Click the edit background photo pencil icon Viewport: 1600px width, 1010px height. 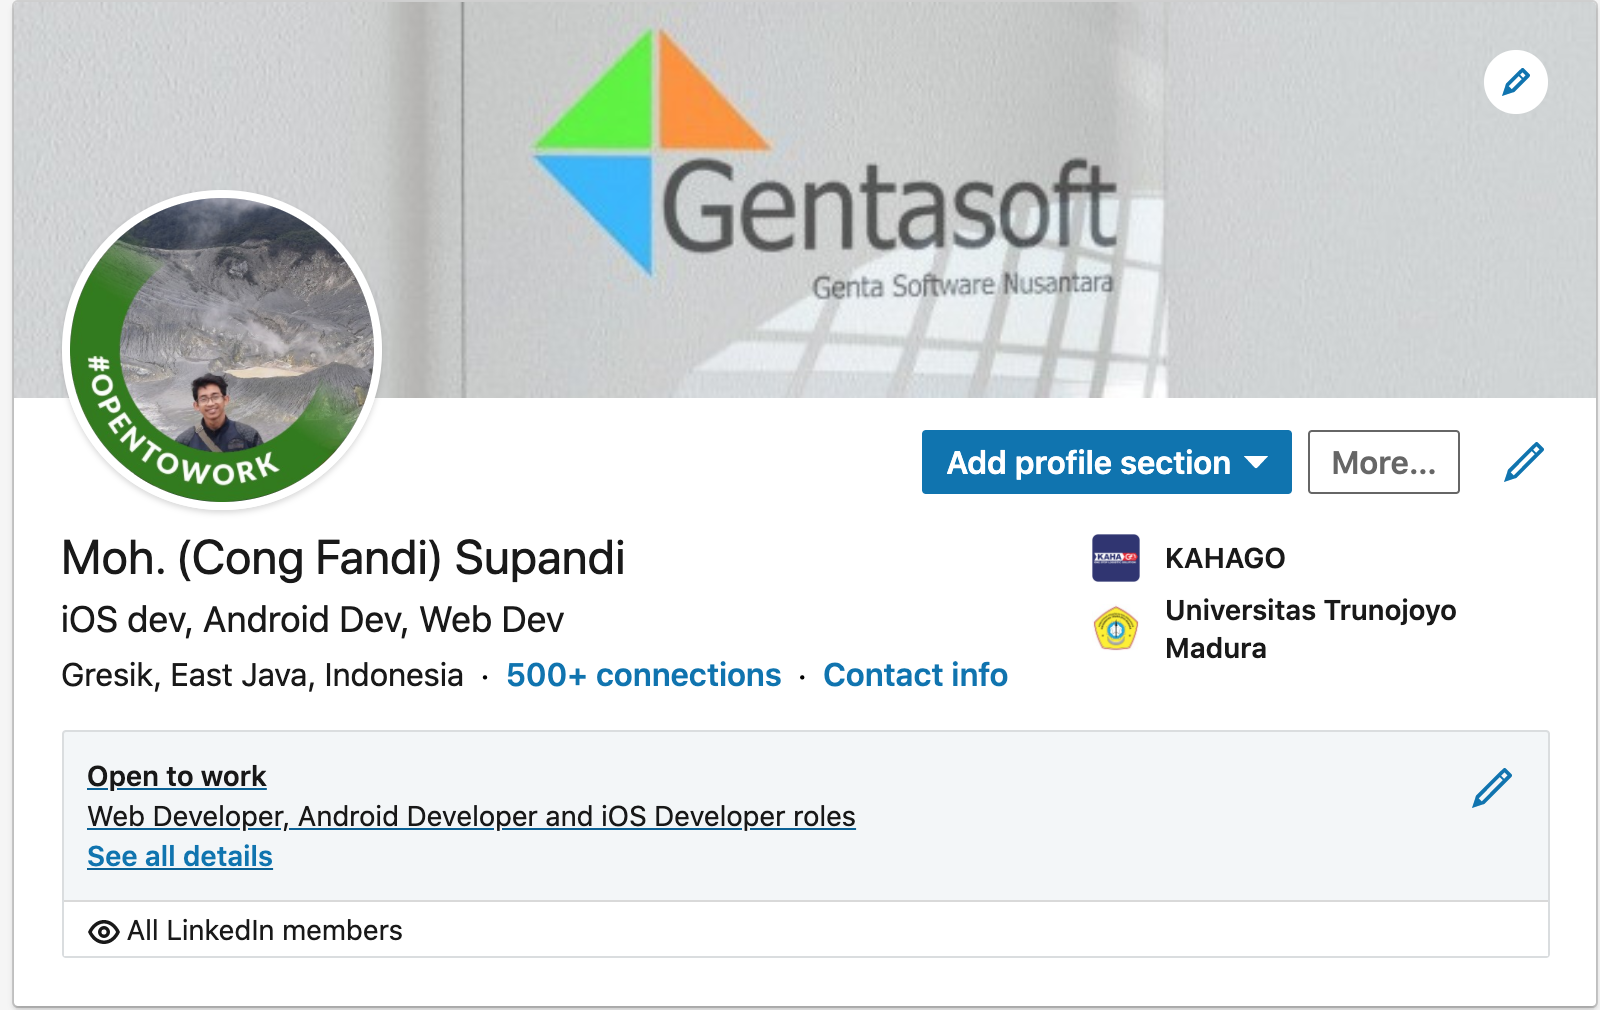tap(1515, 82)
